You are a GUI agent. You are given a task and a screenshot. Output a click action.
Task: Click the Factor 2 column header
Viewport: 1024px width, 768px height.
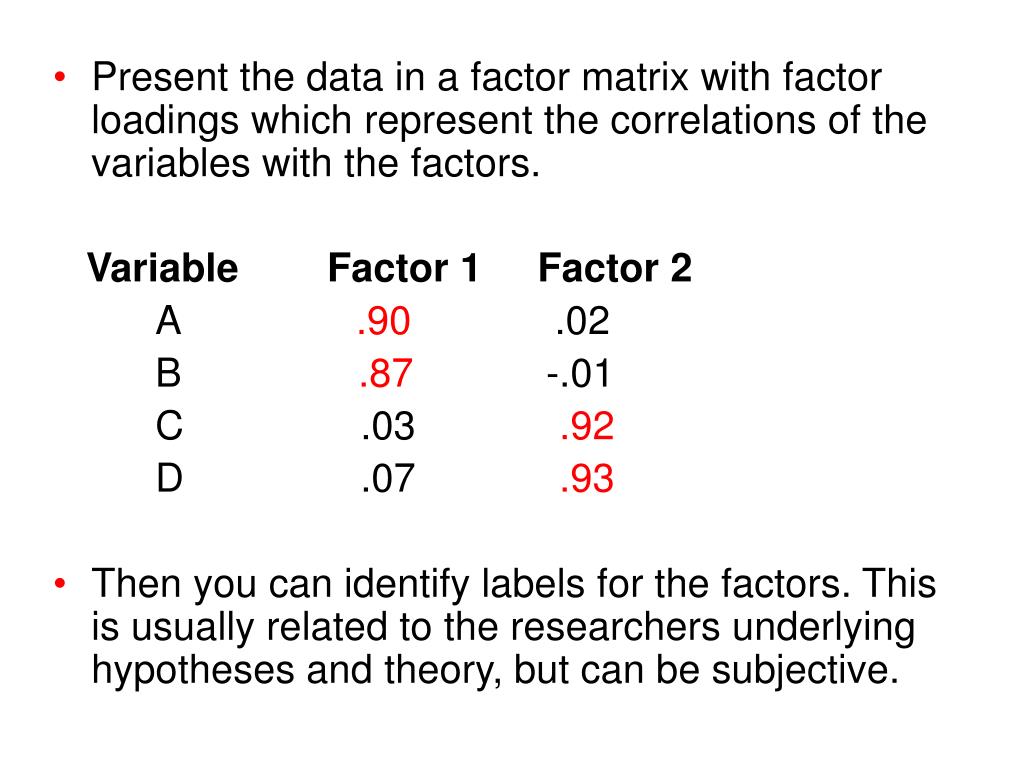615,268
